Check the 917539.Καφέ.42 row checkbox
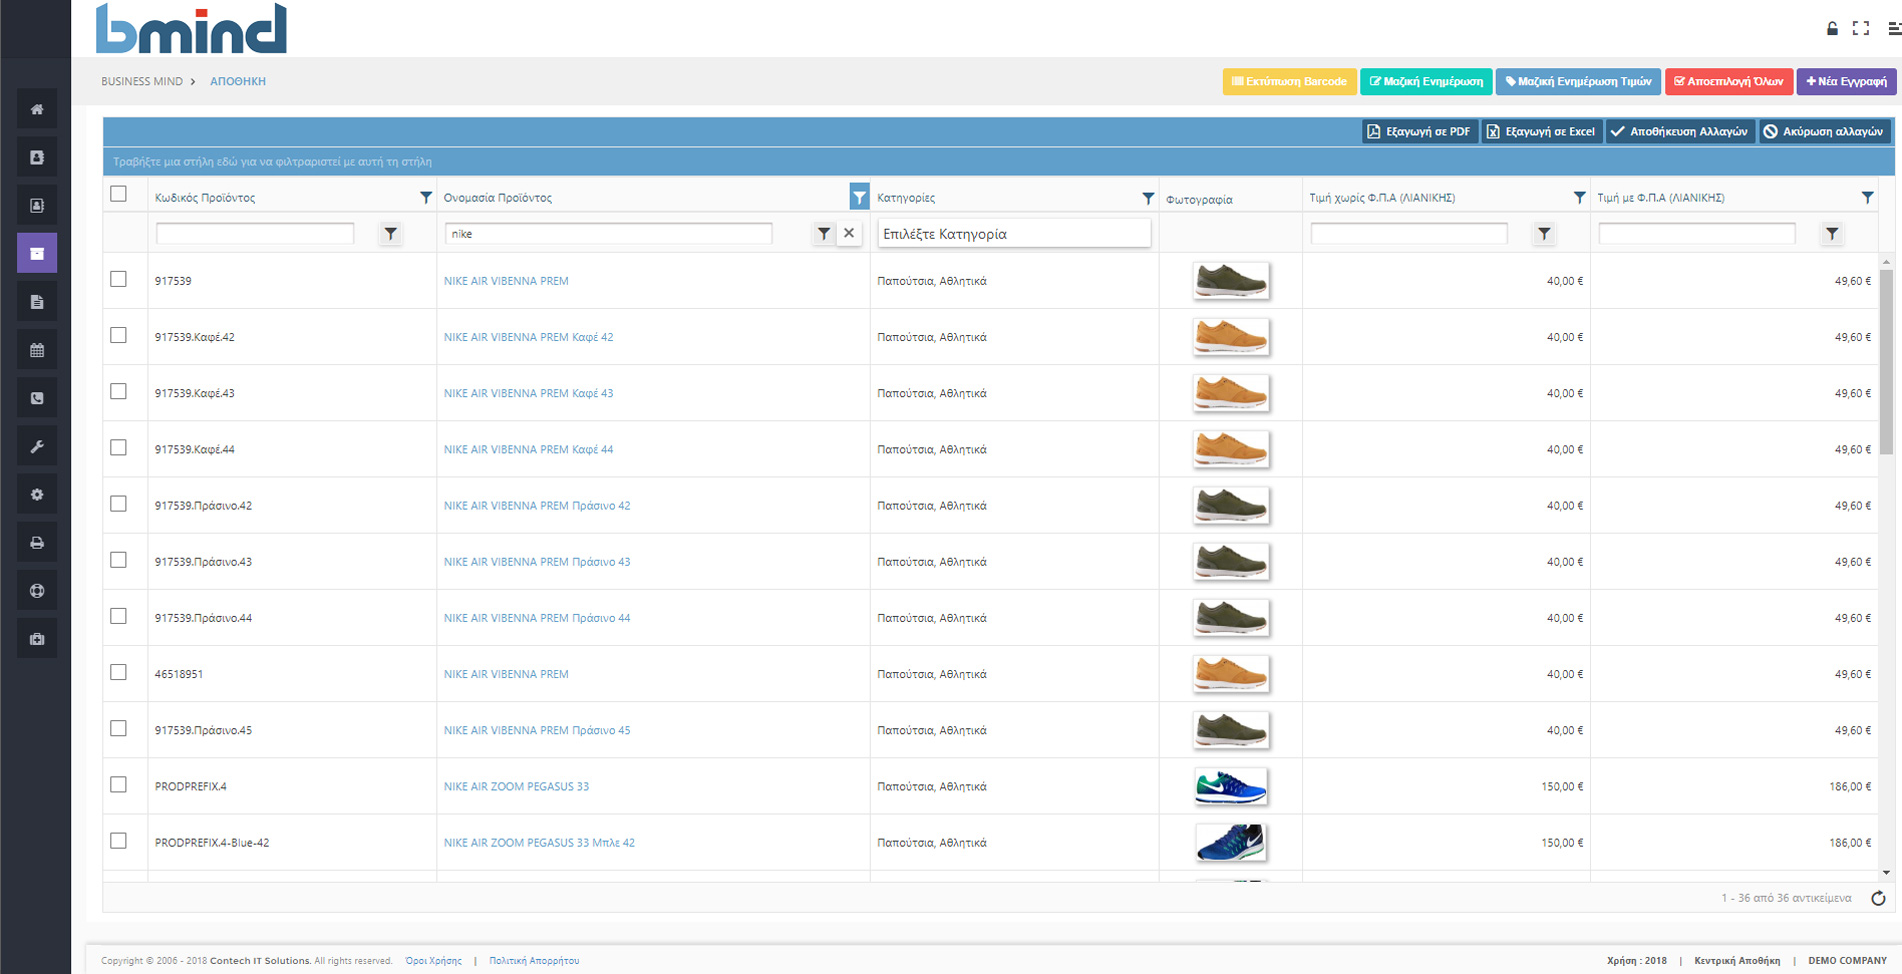The width and height of the screenshot is (1902, 974). pos(119,335)
